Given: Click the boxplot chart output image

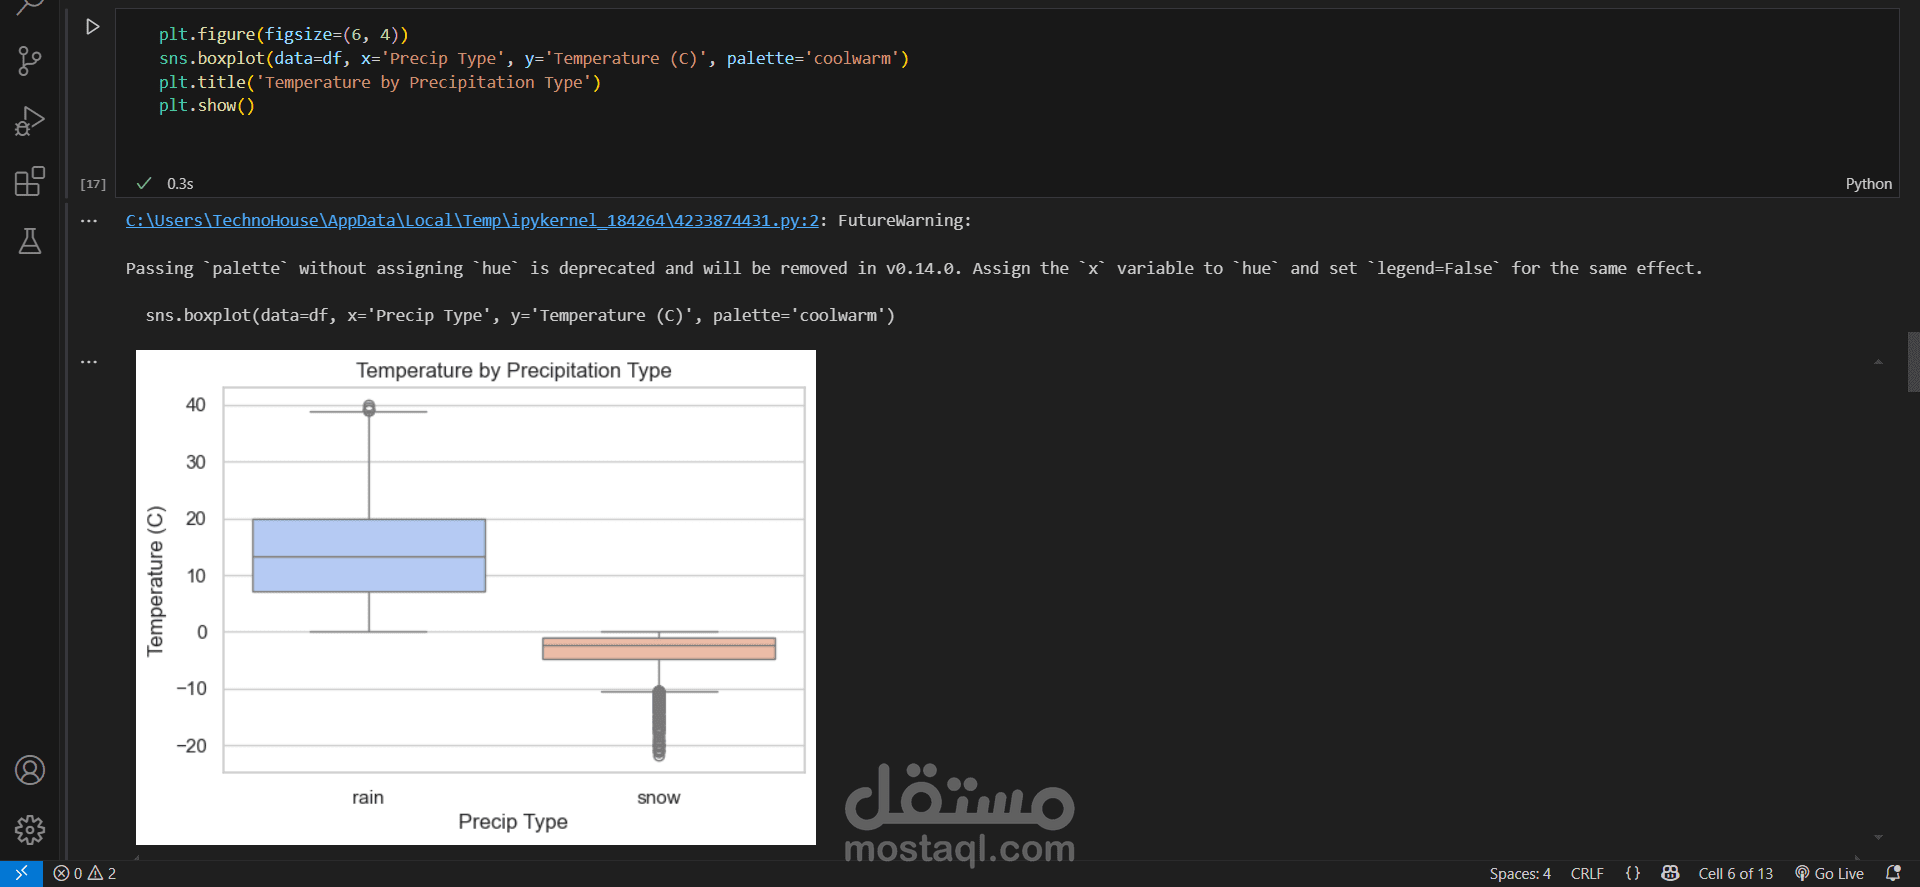Looking at the screenshot, I should click(x=476, y=597).
